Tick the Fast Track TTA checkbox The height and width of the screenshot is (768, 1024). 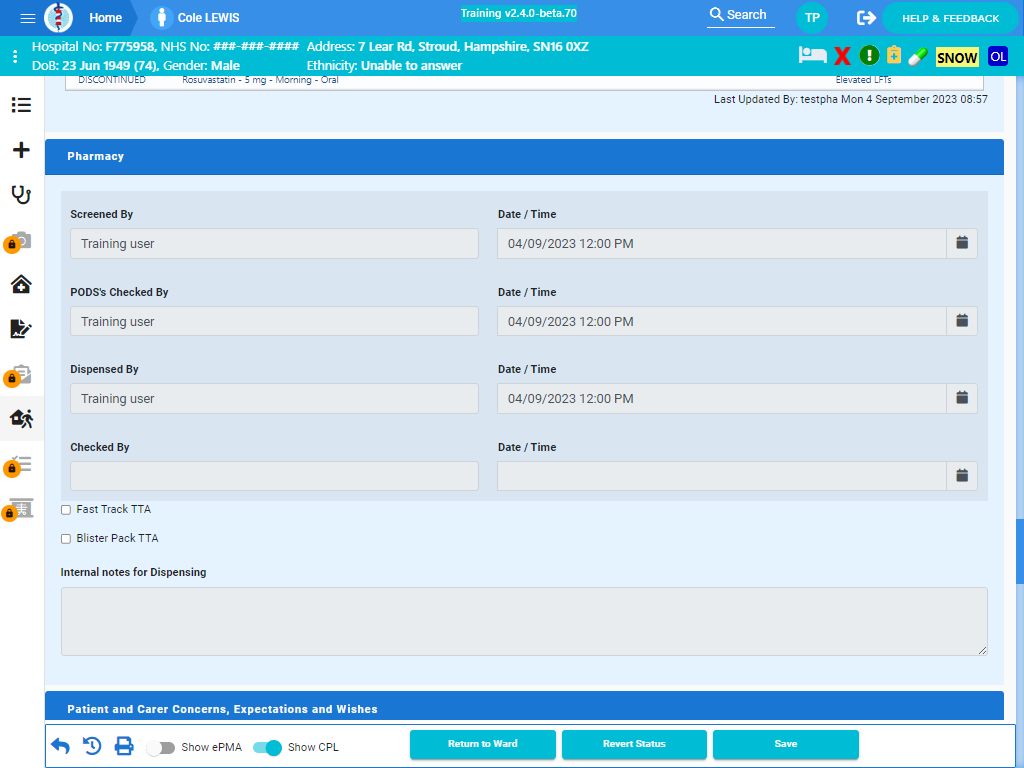point(66,510)
